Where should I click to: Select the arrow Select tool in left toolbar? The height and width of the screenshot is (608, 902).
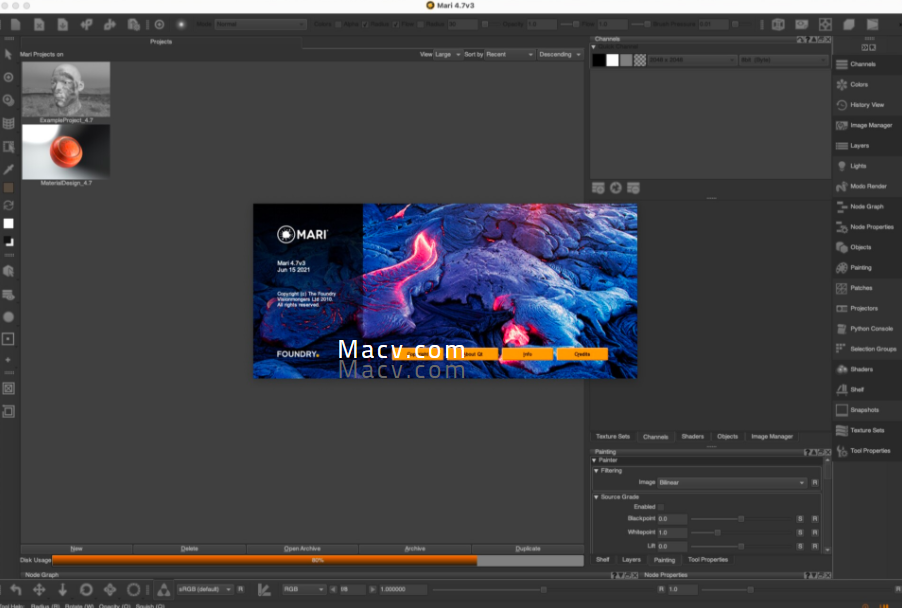pyautogui.click(x=9, y=54)
